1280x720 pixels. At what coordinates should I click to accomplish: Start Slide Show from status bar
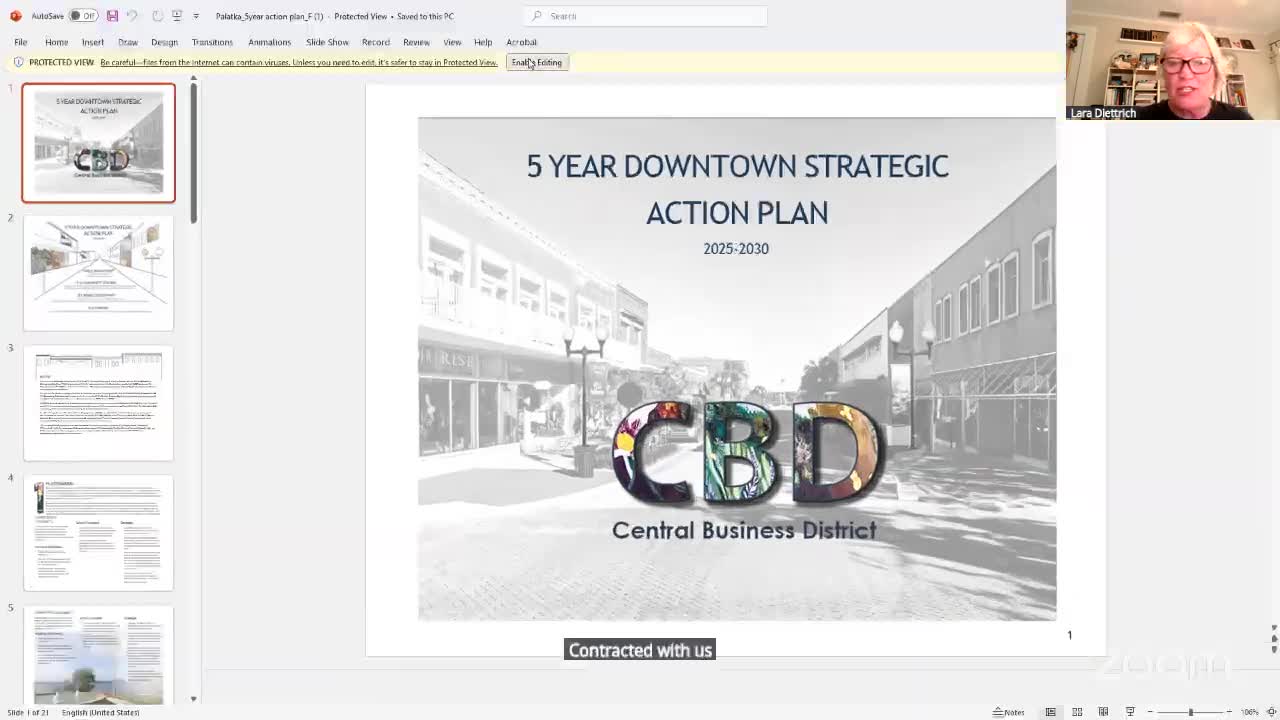pyautogui.click(x=1130, y=712)
